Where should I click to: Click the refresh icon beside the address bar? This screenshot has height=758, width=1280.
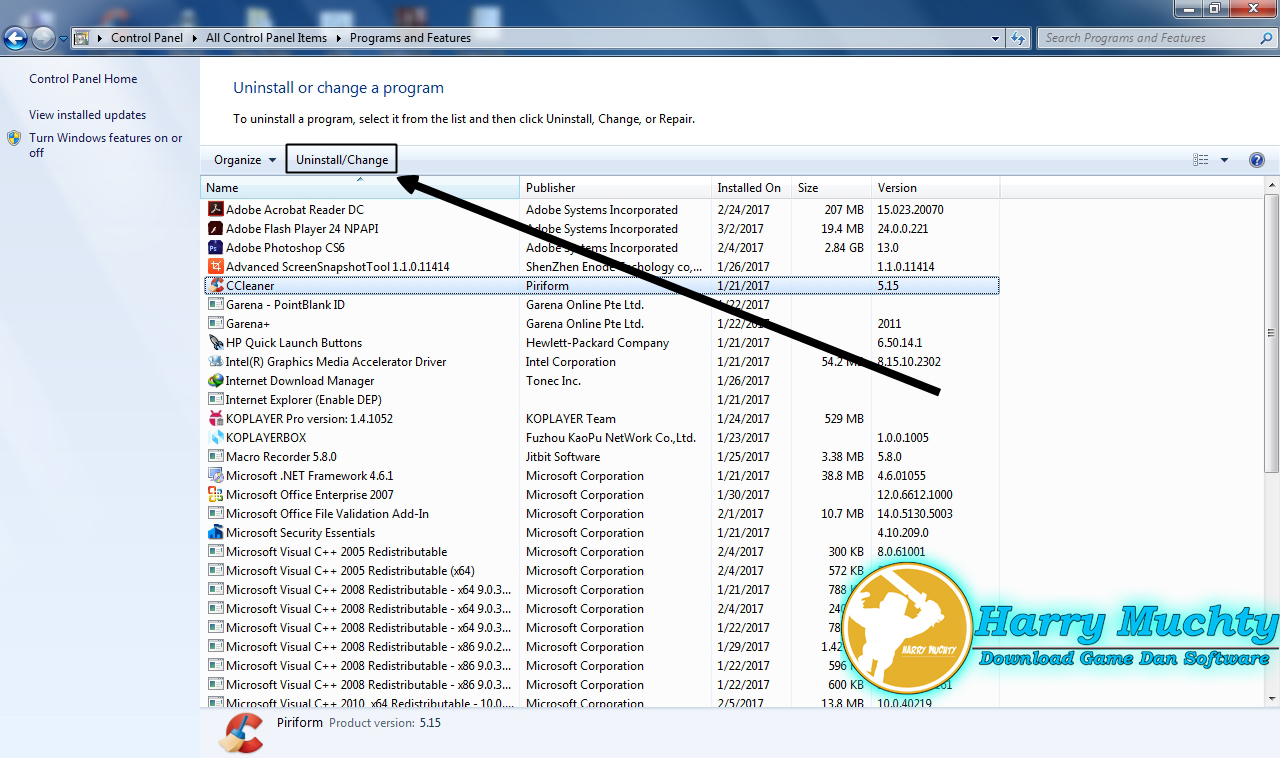tap(1016, 38)
